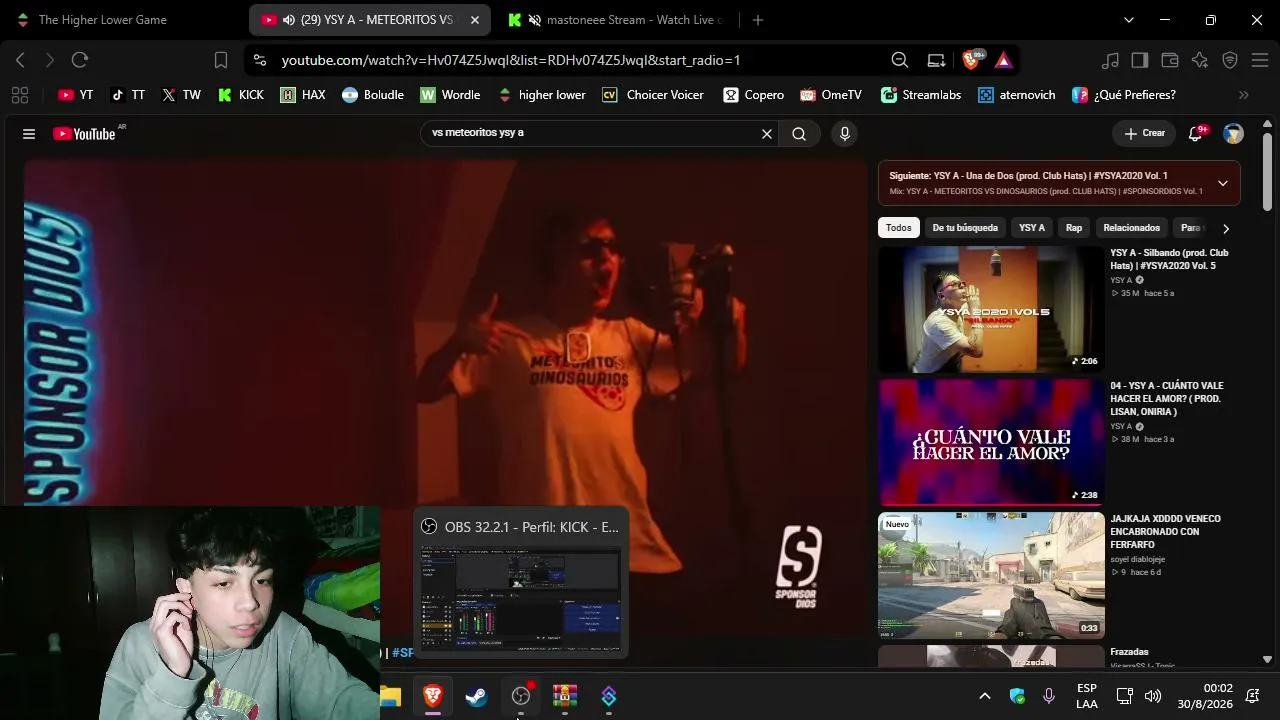Open the Streamlabs bookmark

pos(921,95)
